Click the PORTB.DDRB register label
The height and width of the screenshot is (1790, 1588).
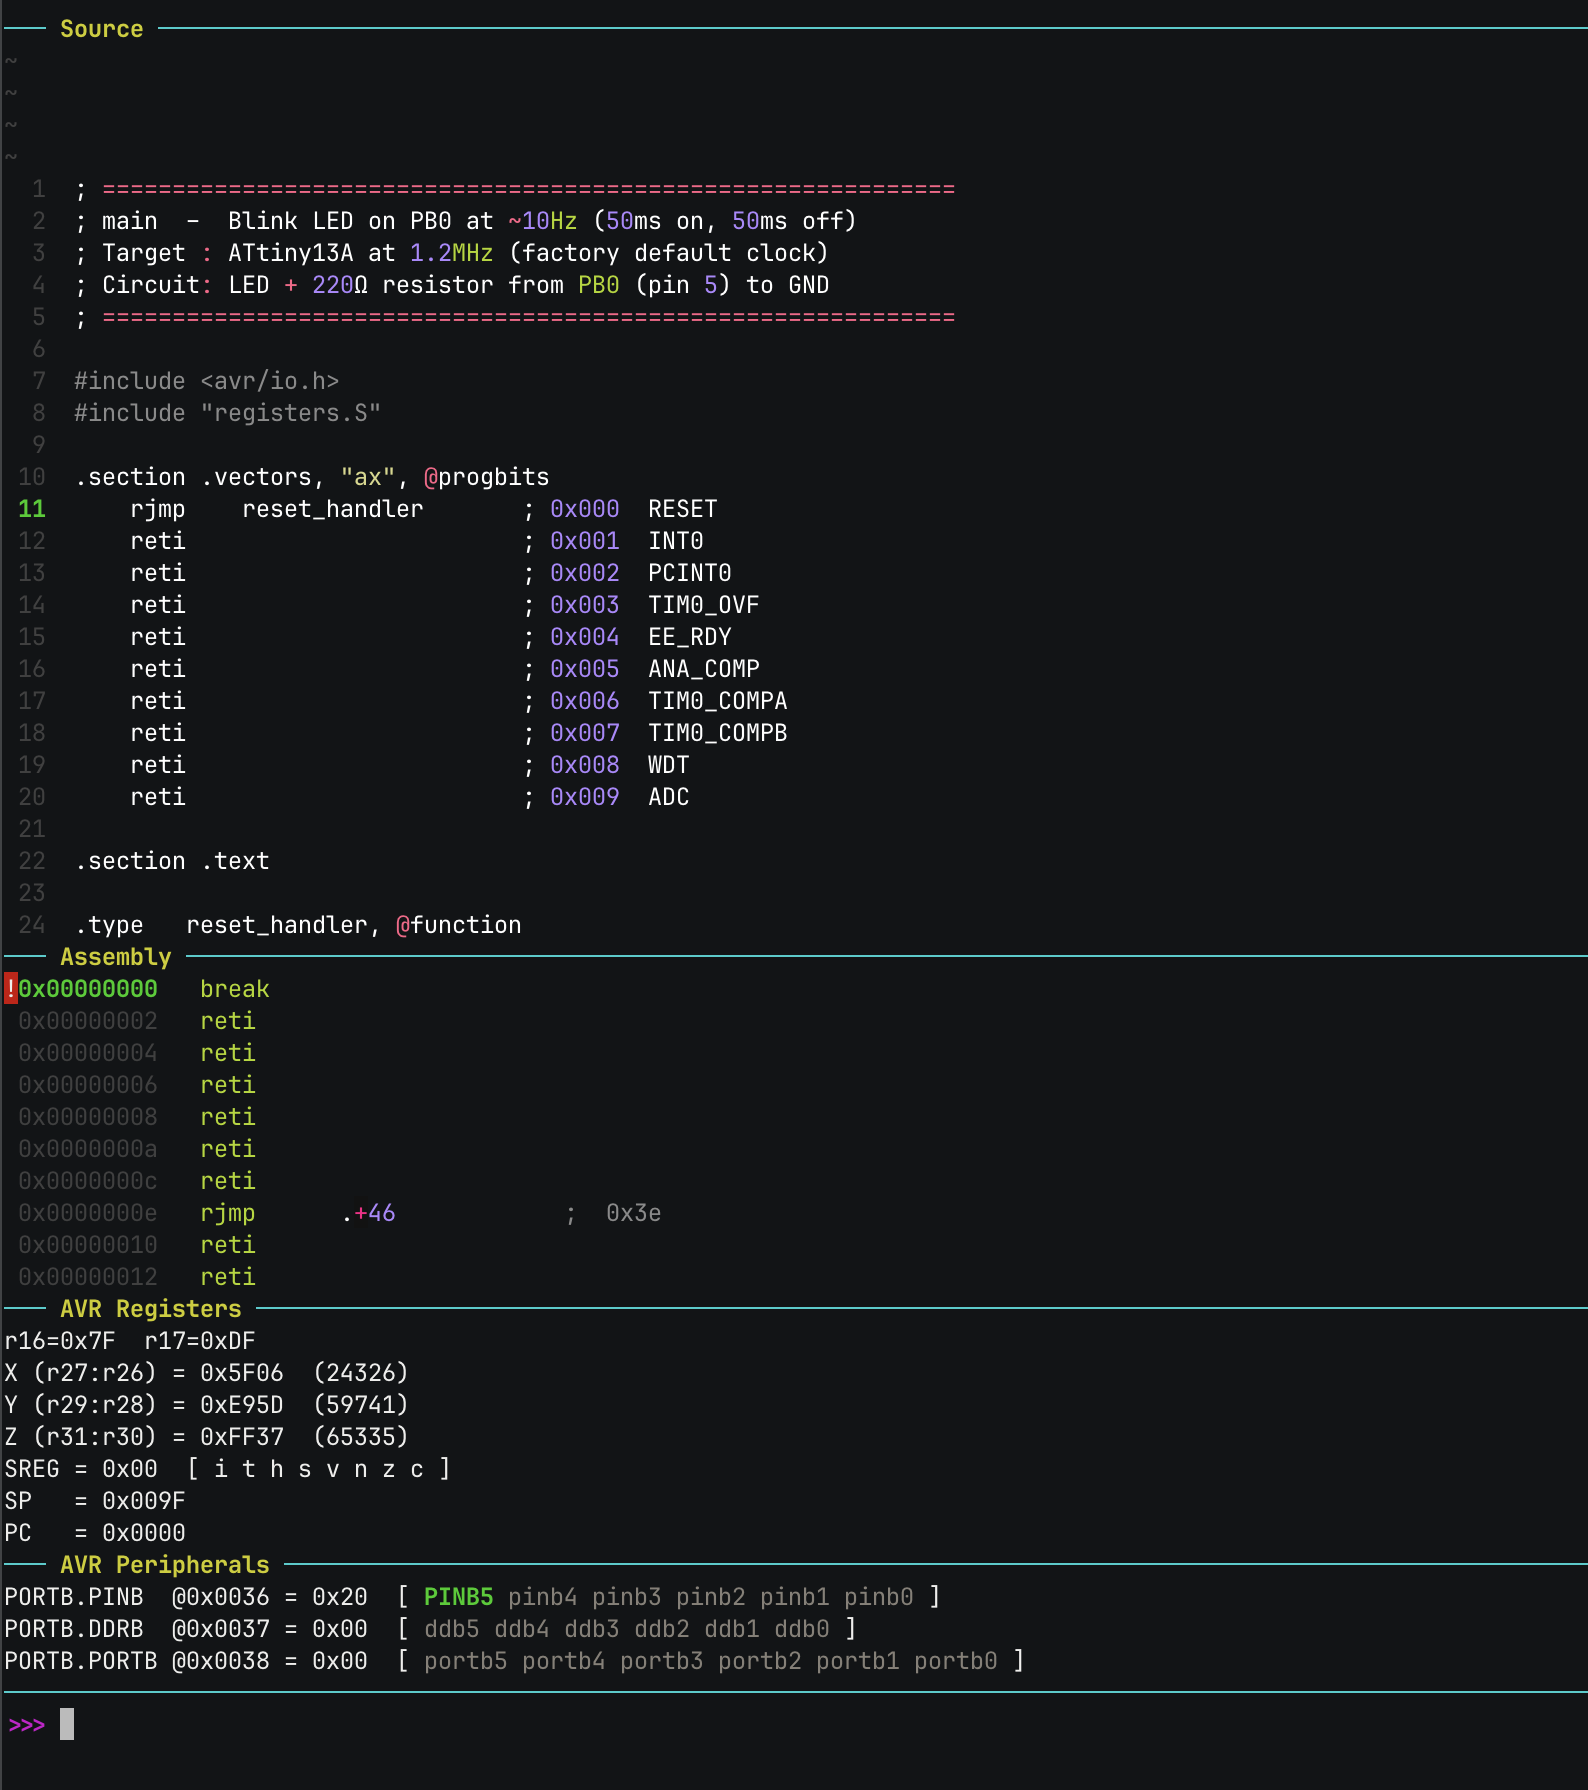[x=73, y=1629]
